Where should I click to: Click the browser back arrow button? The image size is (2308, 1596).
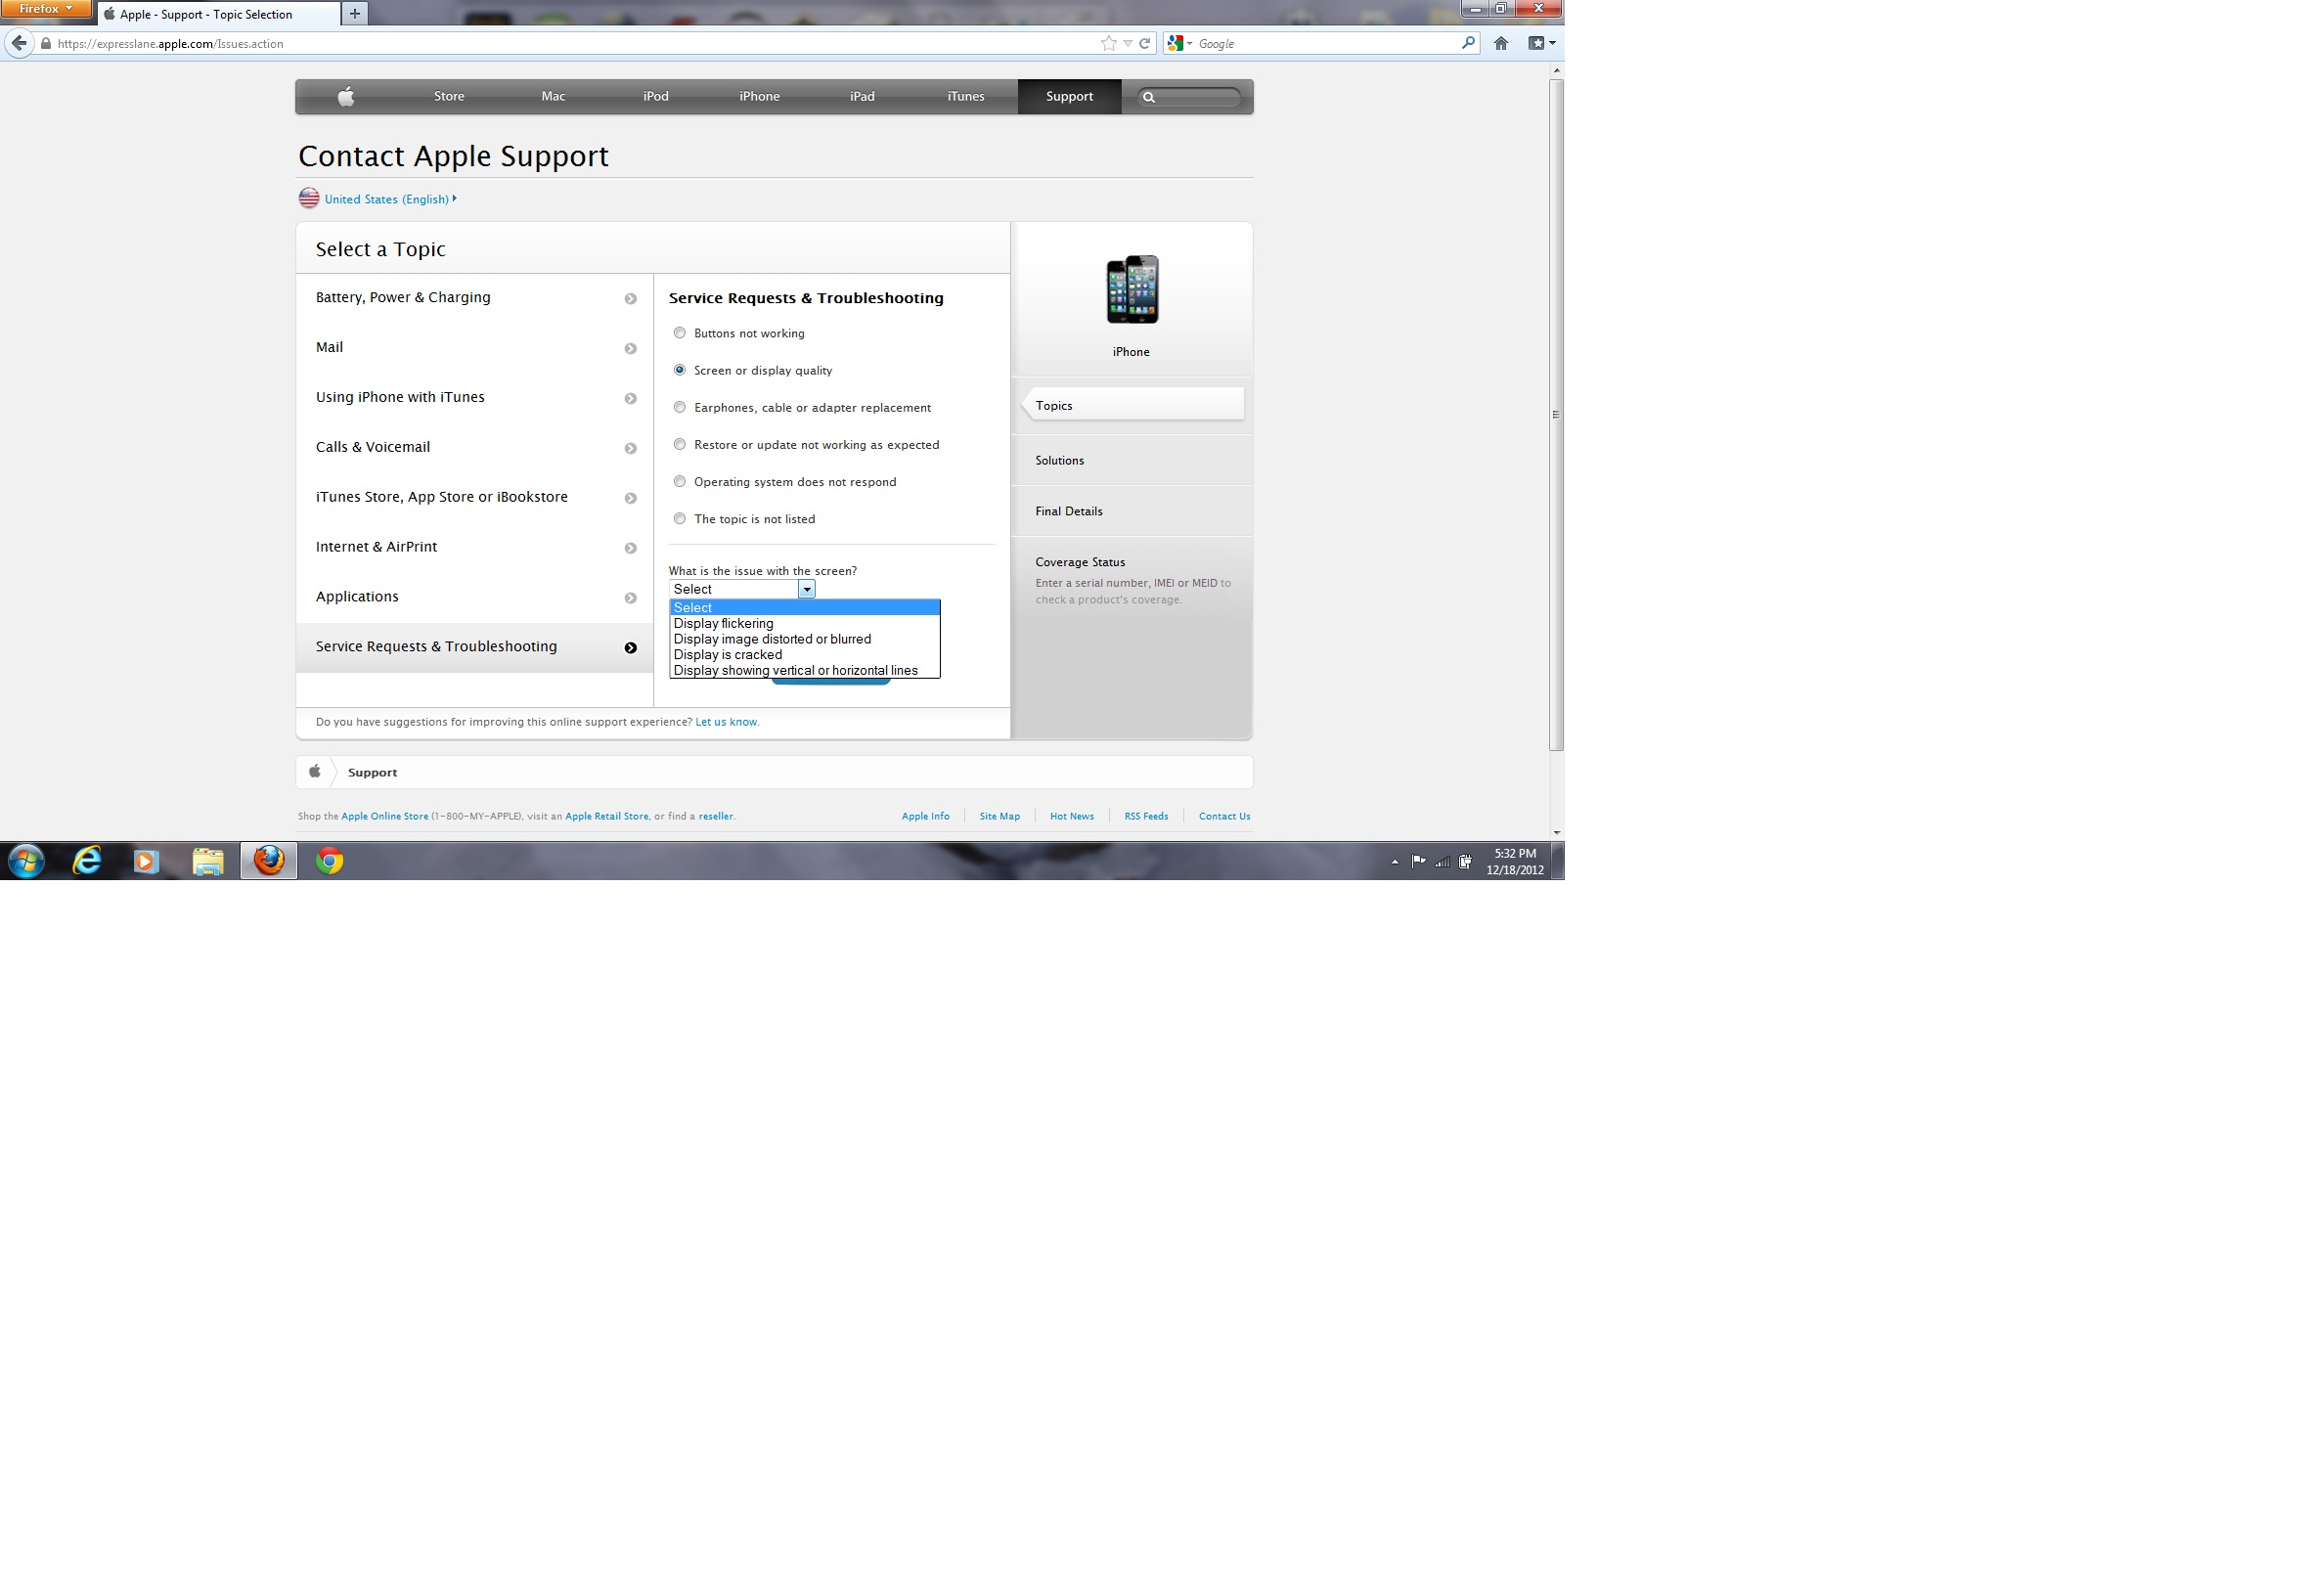pyautogui.click(x=19, y=43)
